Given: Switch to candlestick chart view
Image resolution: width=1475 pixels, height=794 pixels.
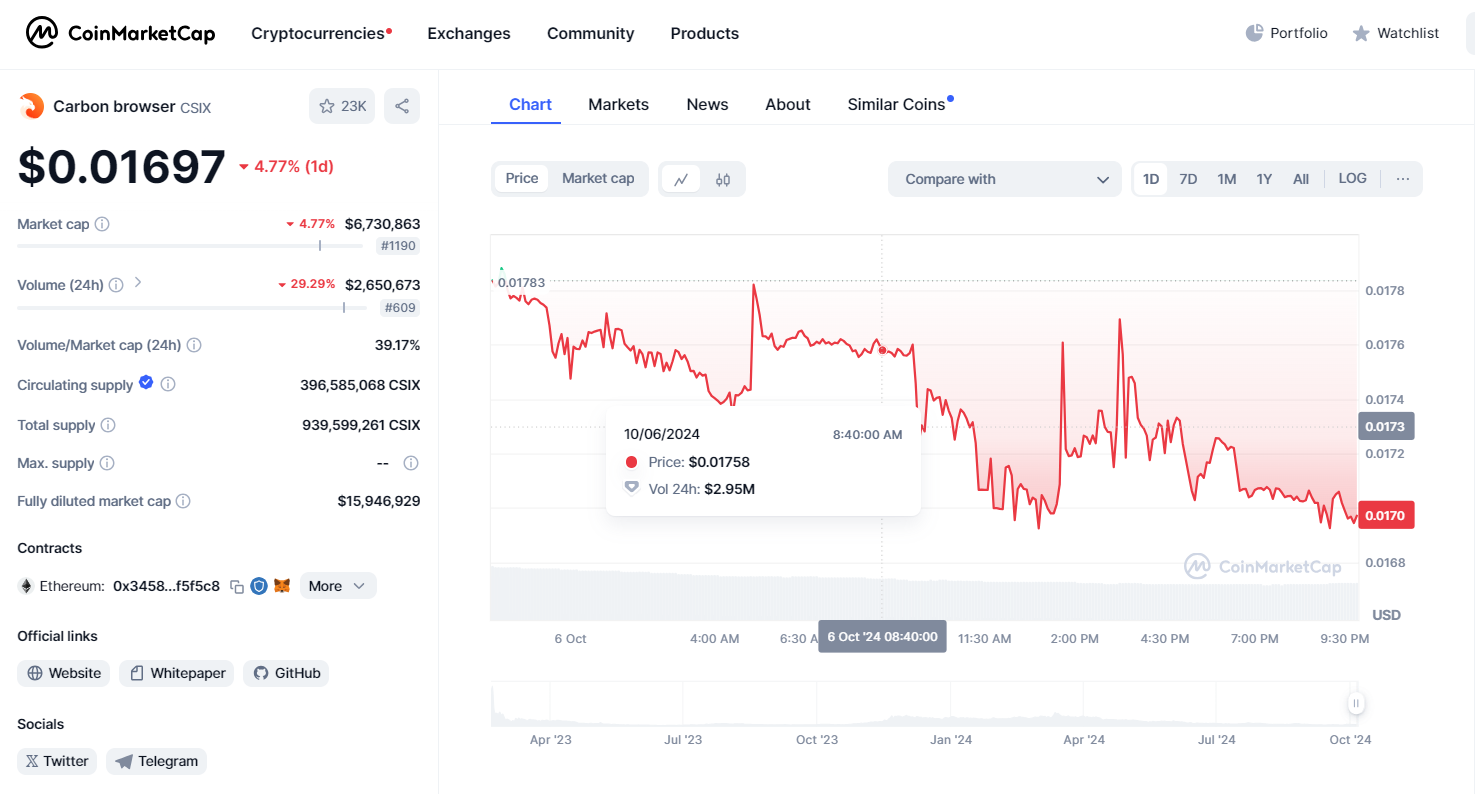Looking at the screenshot, I should tap(723, 180).
